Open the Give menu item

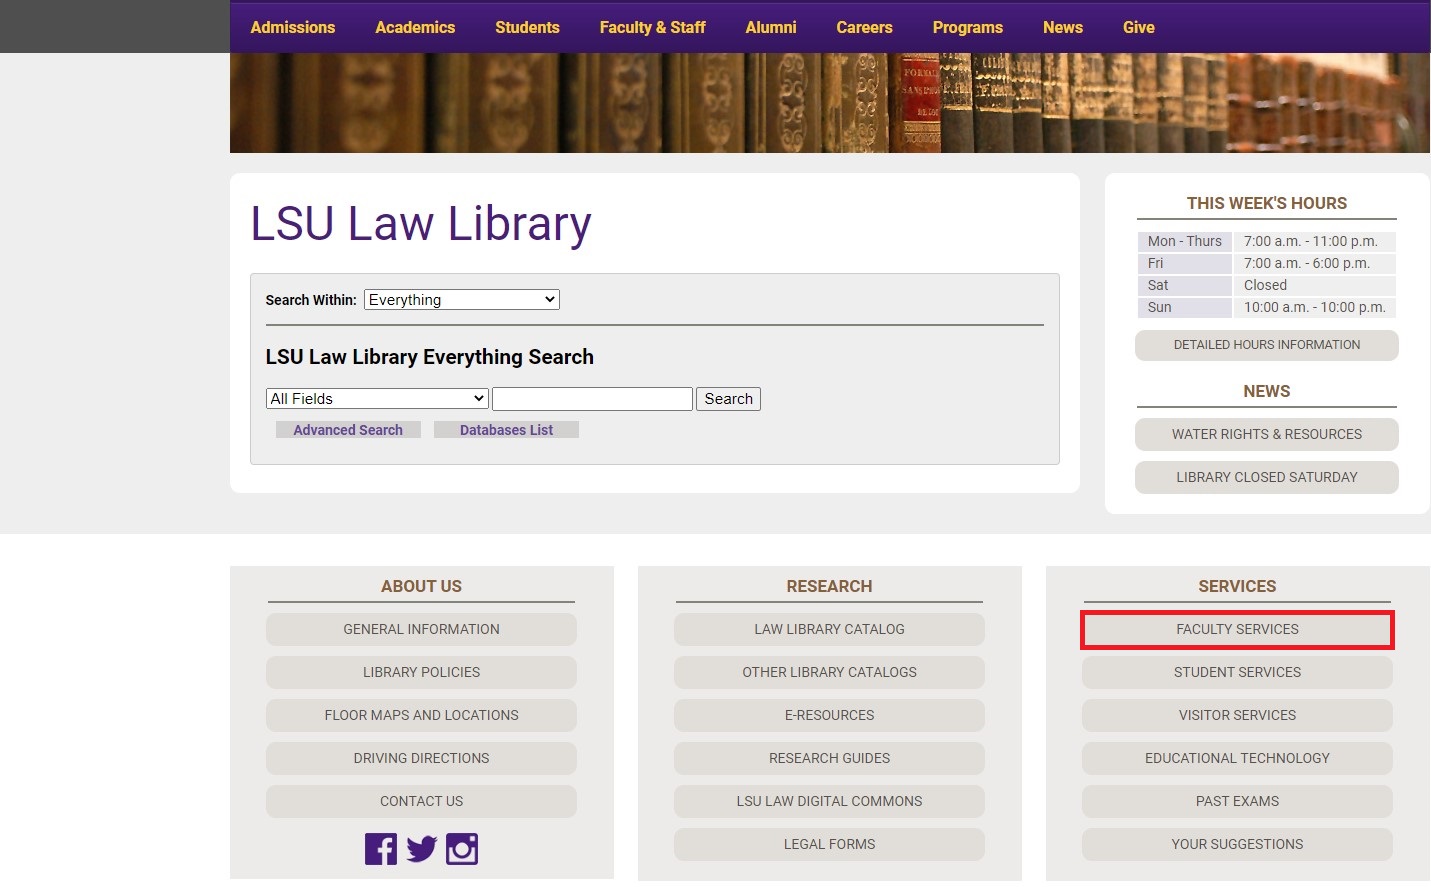(1138, 27)
